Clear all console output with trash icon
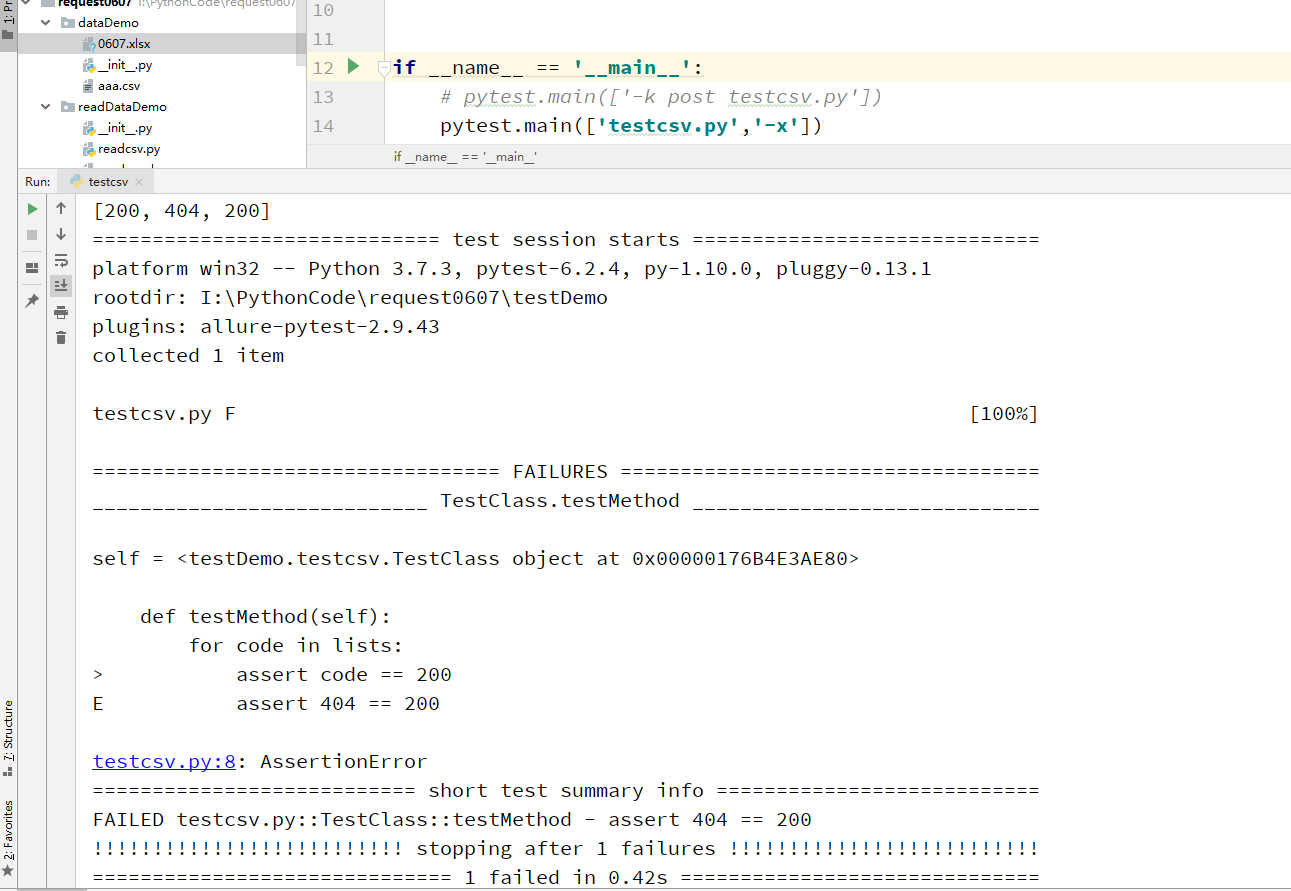 point(61,338)
